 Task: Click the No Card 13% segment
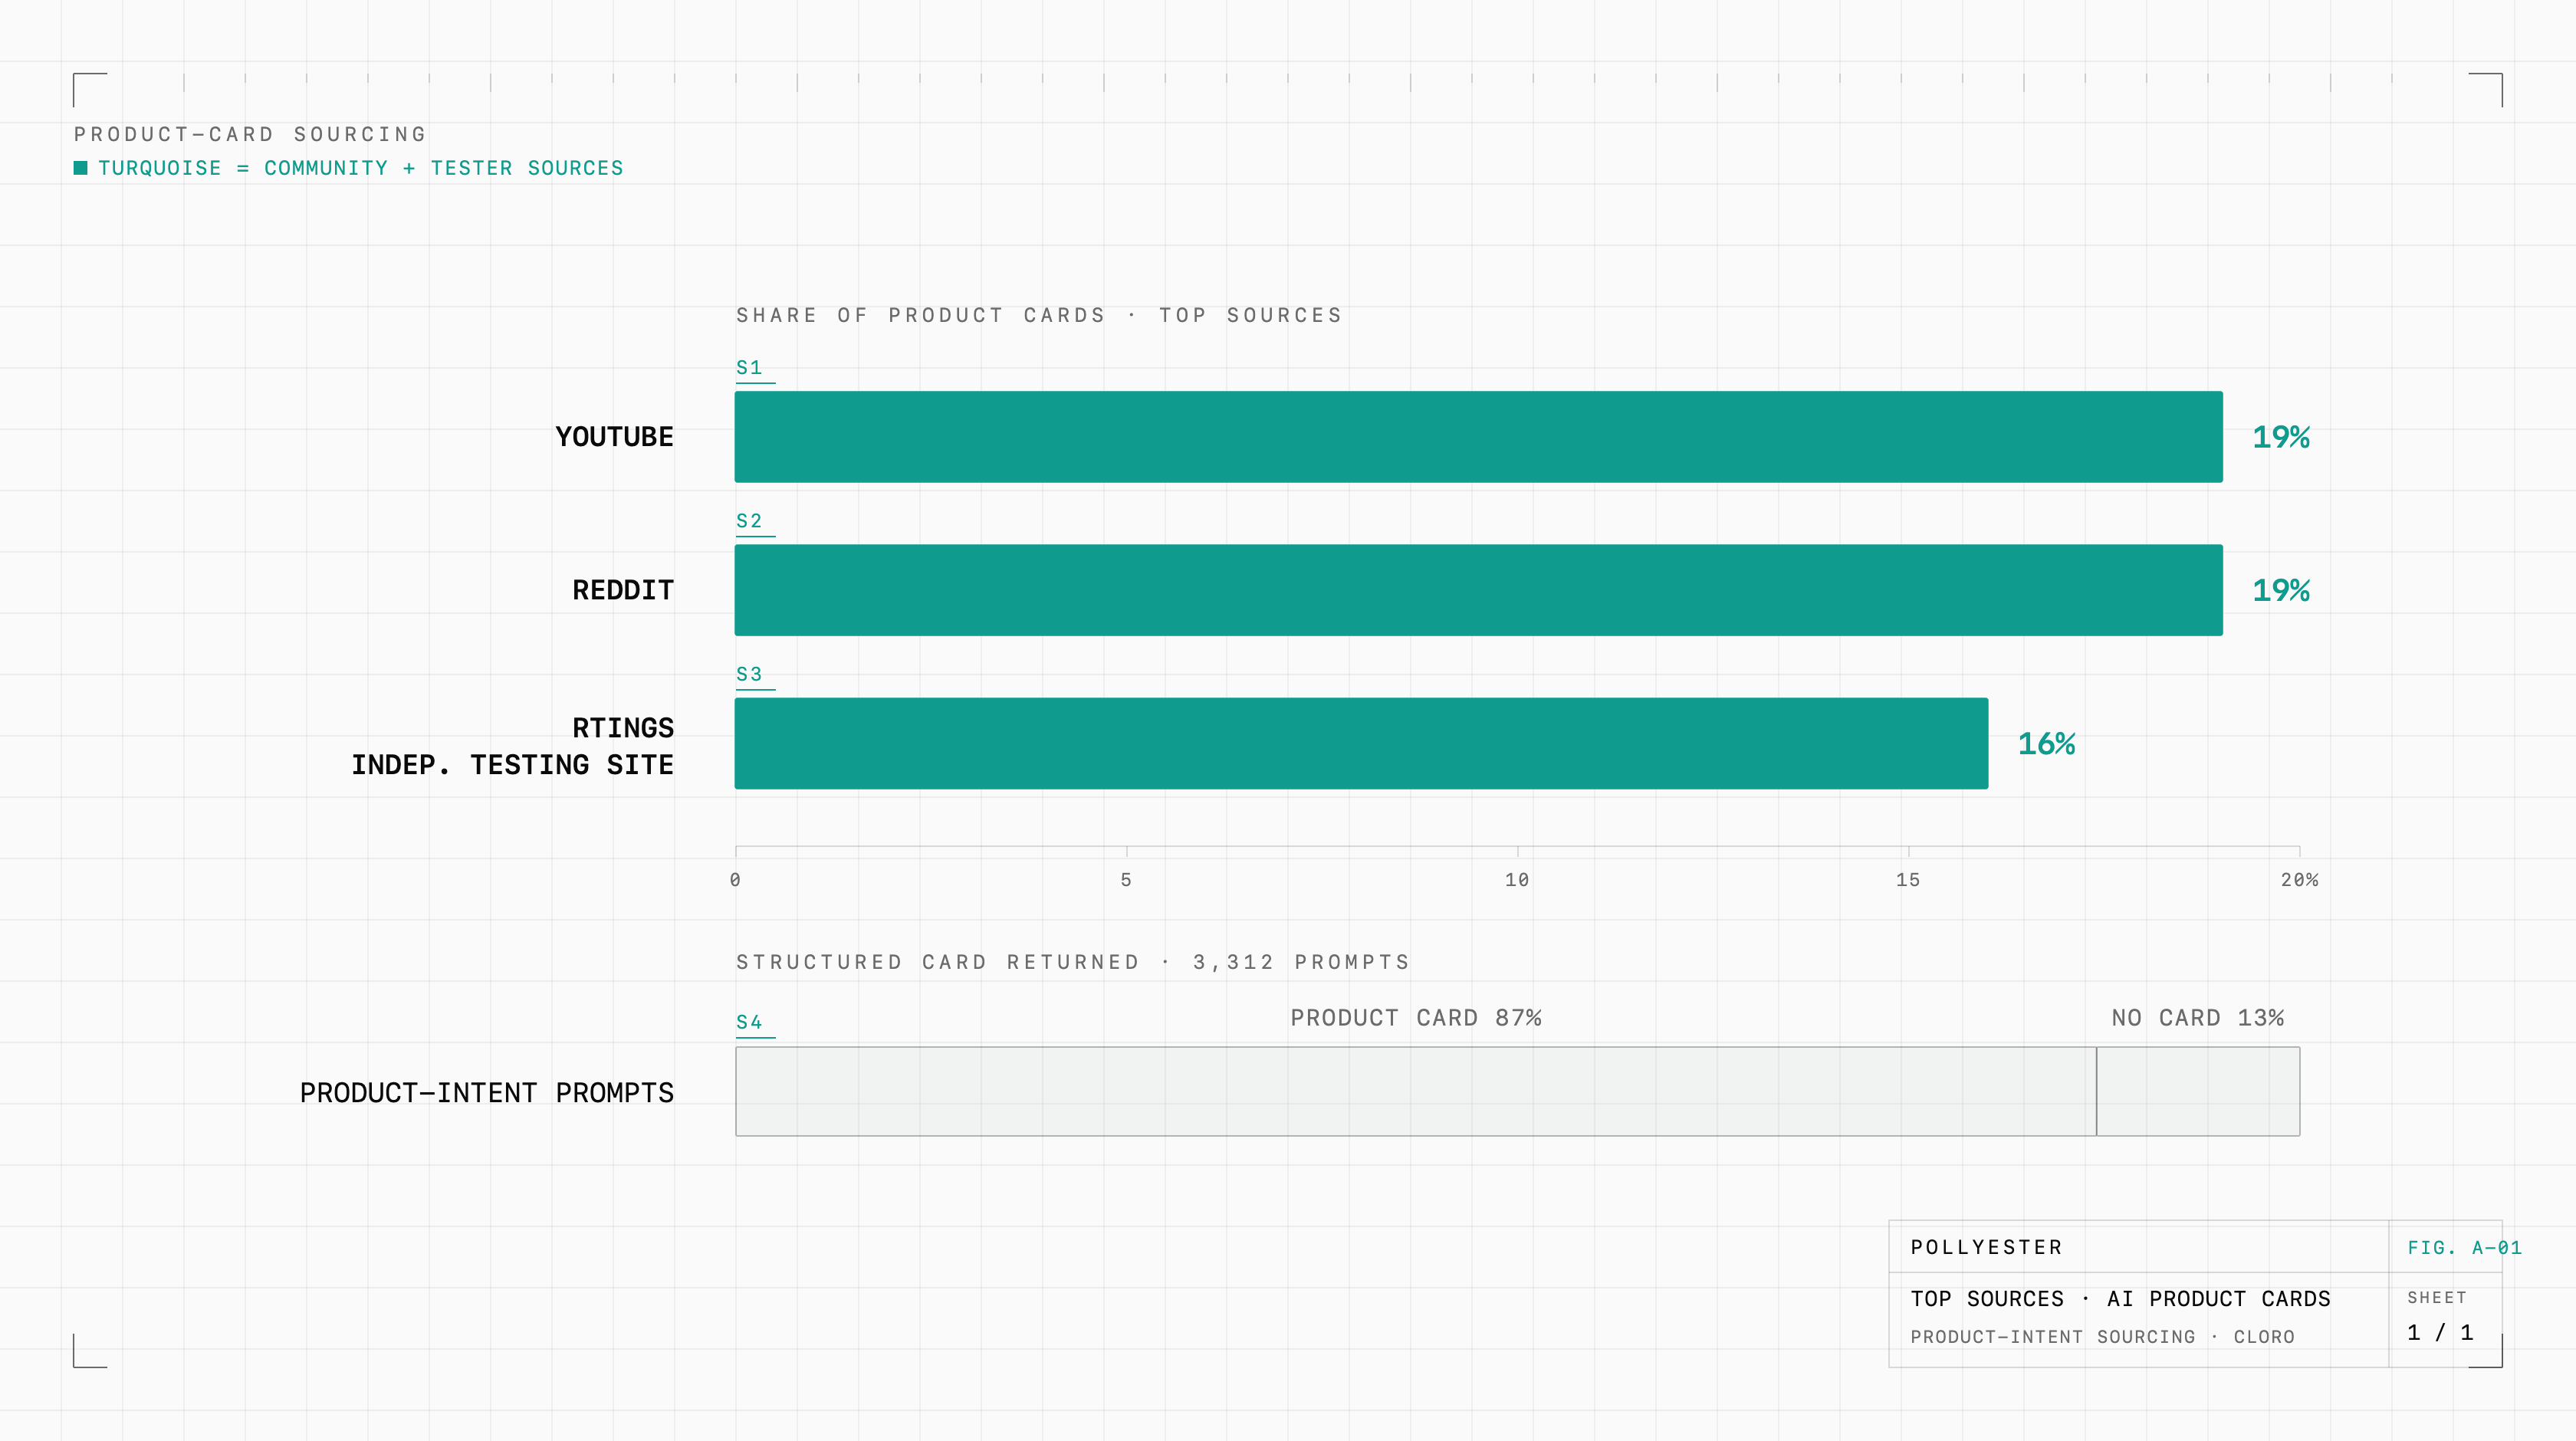click(x=2198, y=1091)
